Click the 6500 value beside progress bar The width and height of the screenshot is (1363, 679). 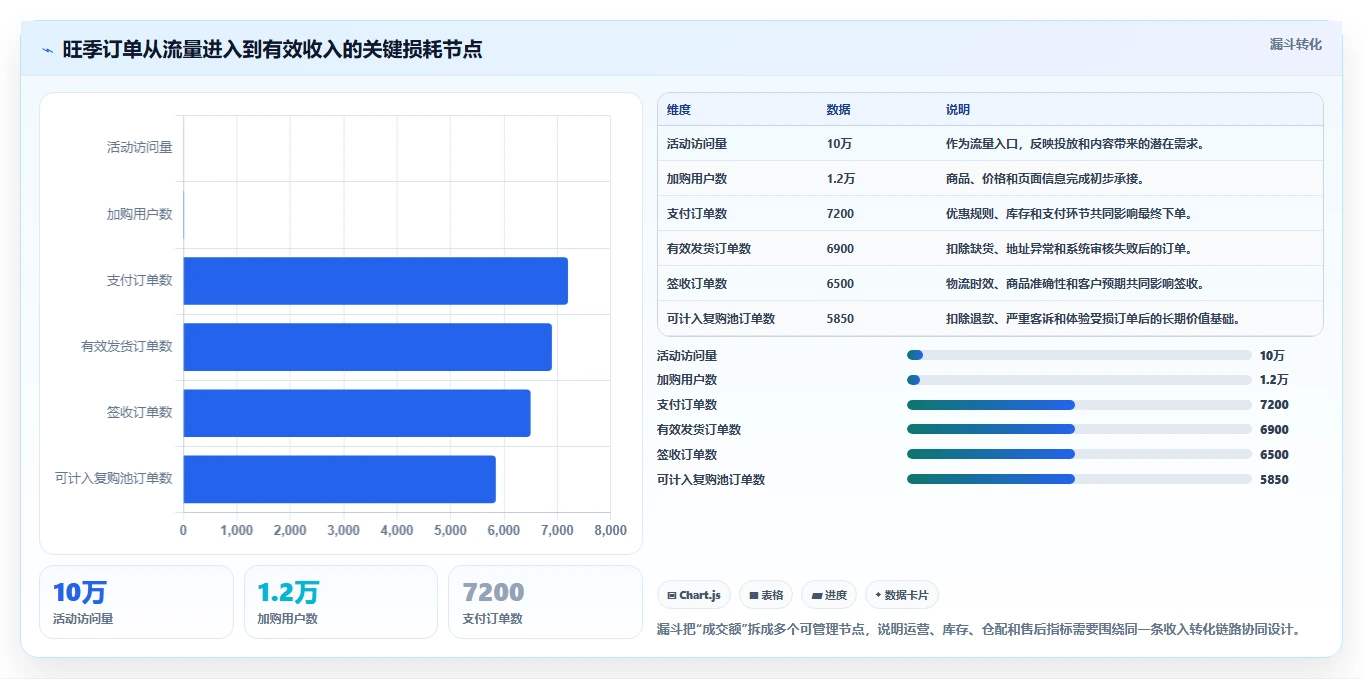[x=1274, y=454]
